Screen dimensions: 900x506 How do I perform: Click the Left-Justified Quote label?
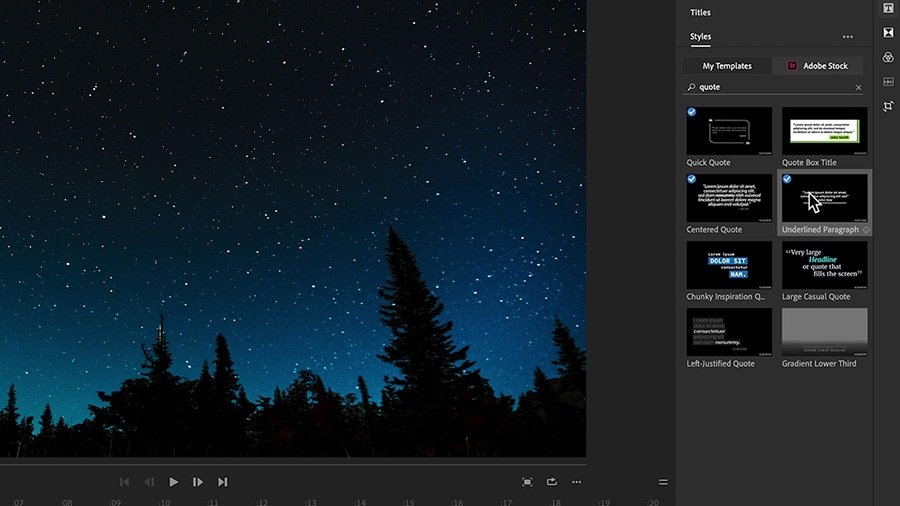click(720, 364)
